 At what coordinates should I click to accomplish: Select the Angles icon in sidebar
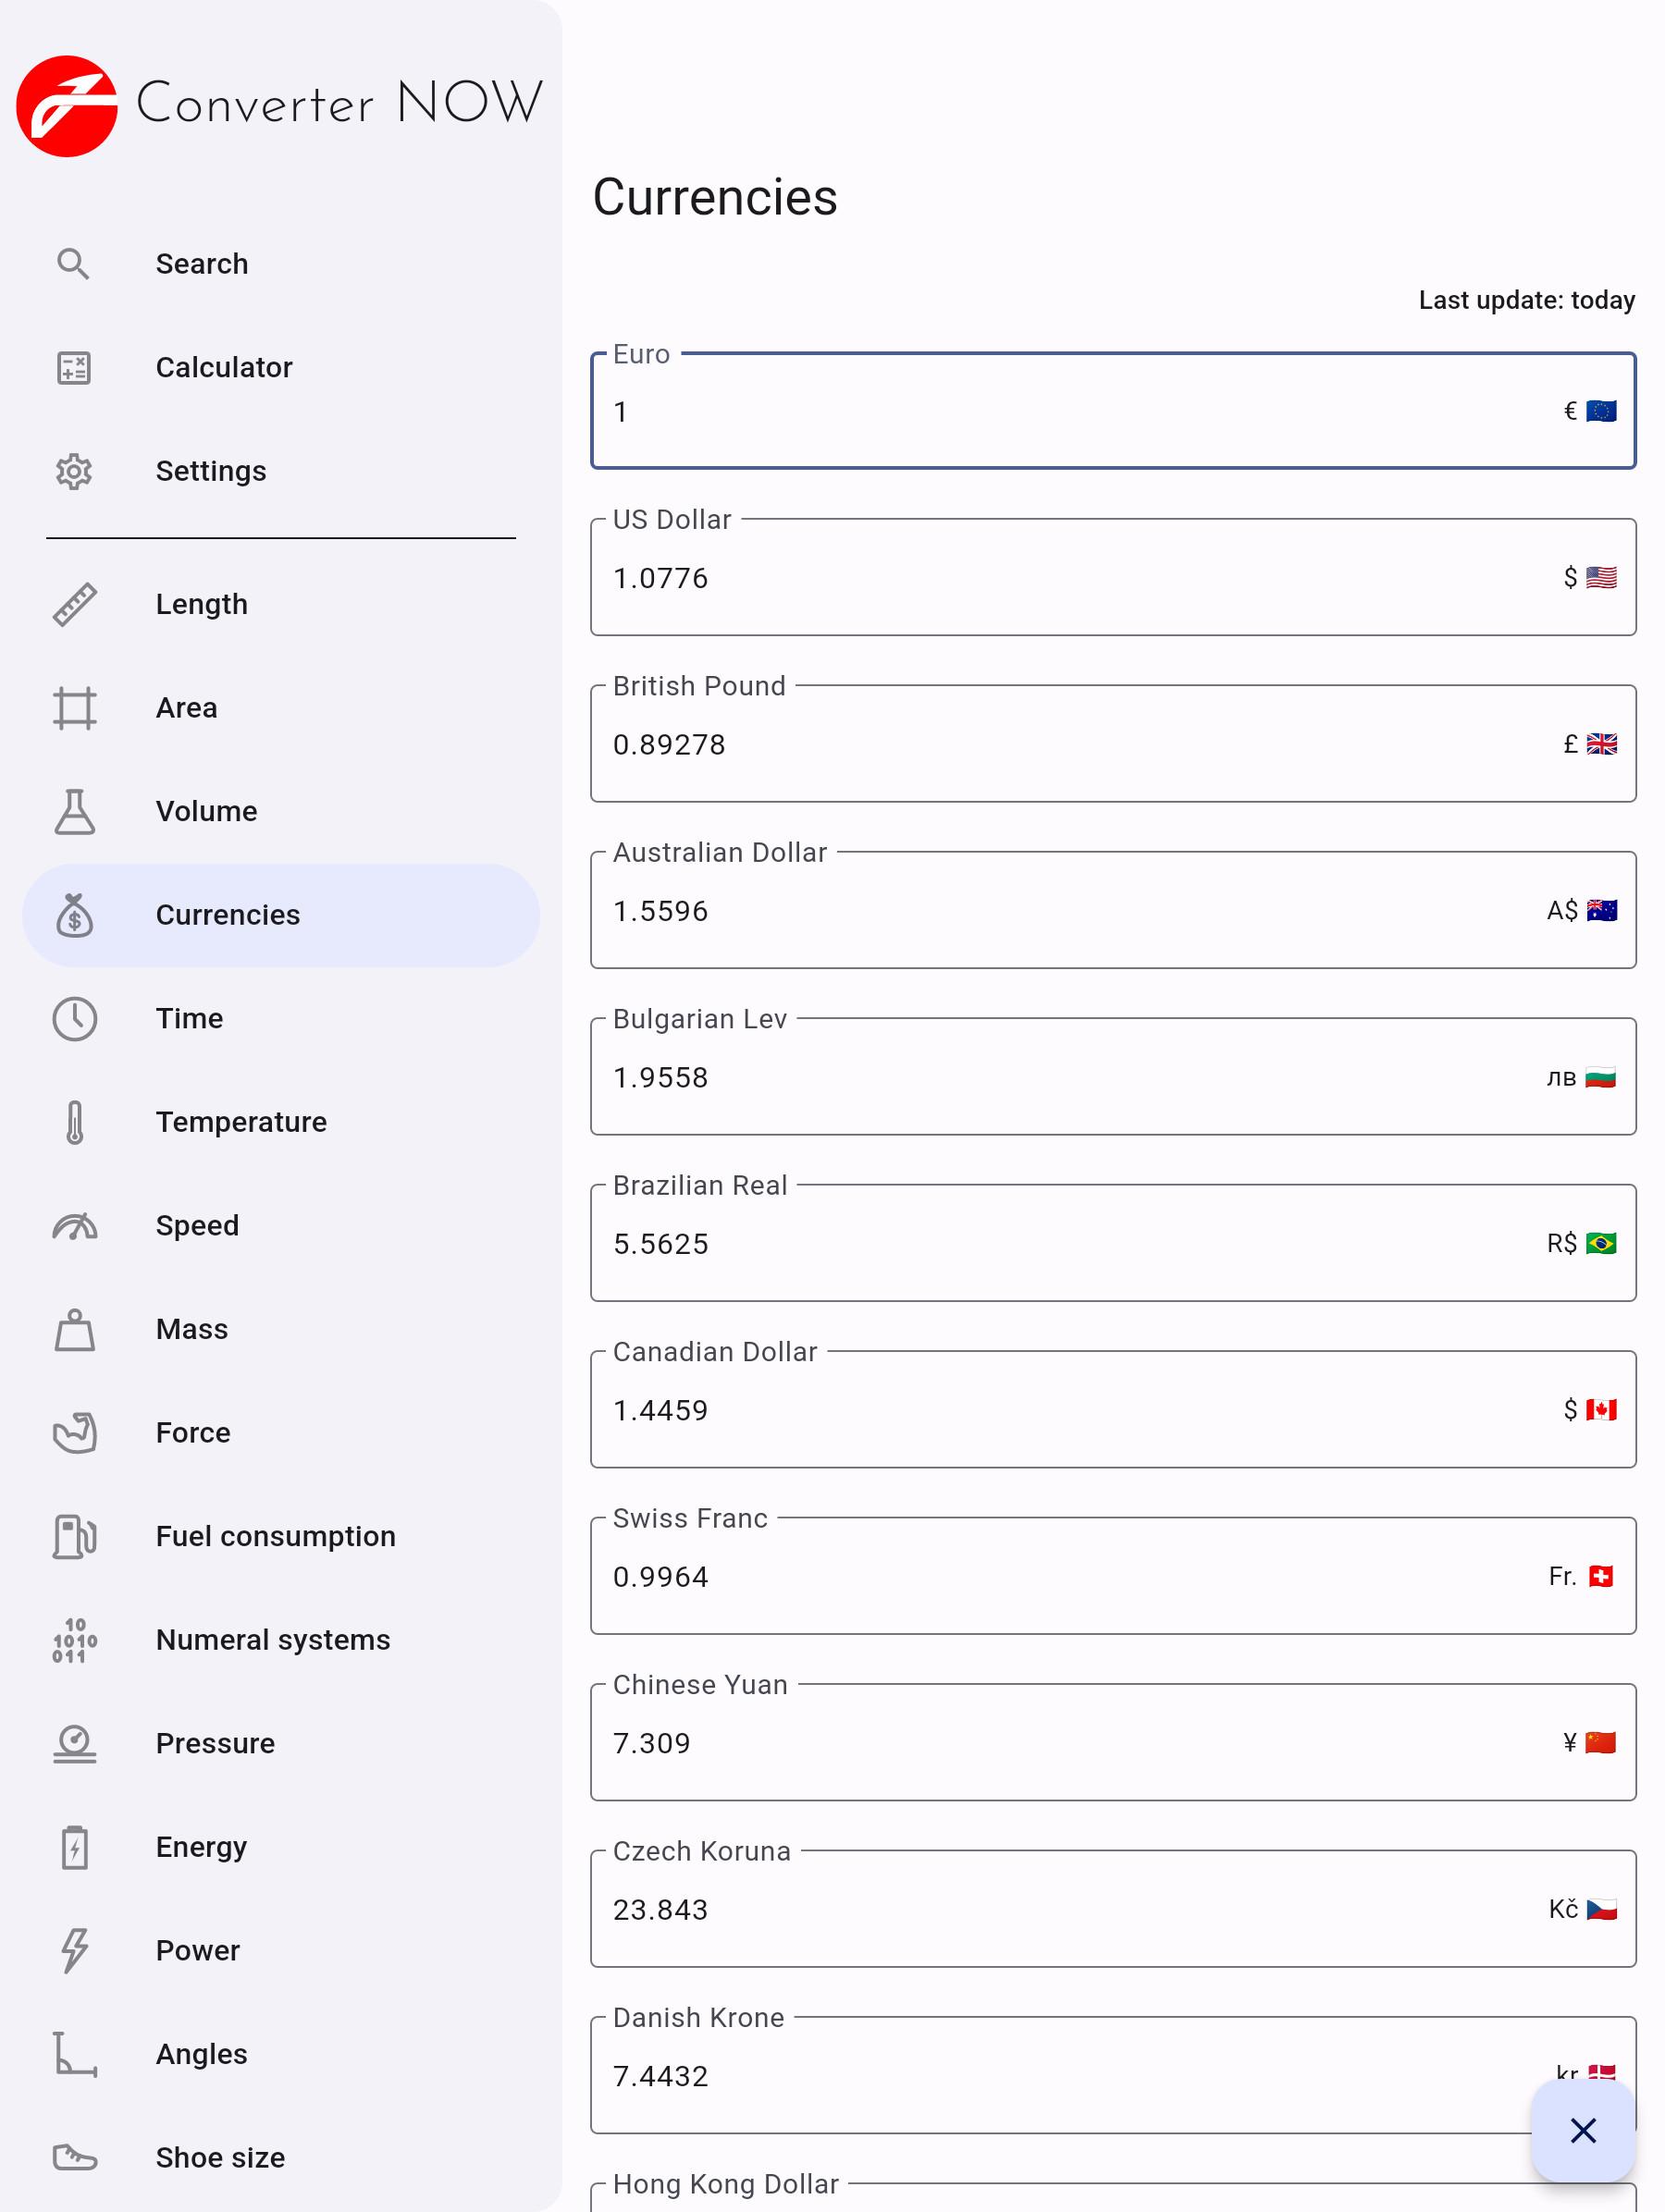[x=74, y=2054]
